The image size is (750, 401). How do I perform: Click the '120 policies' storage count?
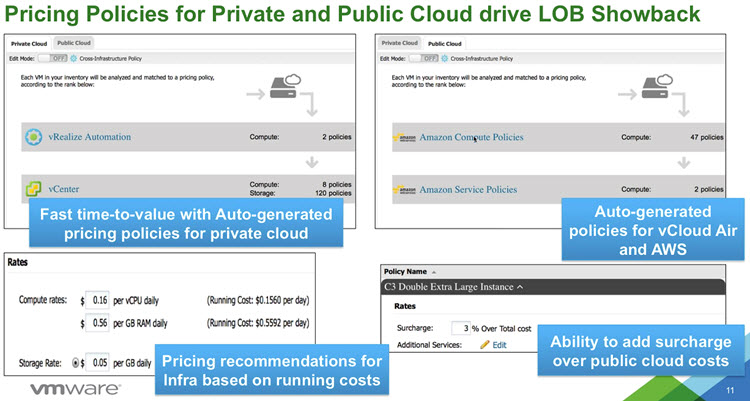click(333, 193)
